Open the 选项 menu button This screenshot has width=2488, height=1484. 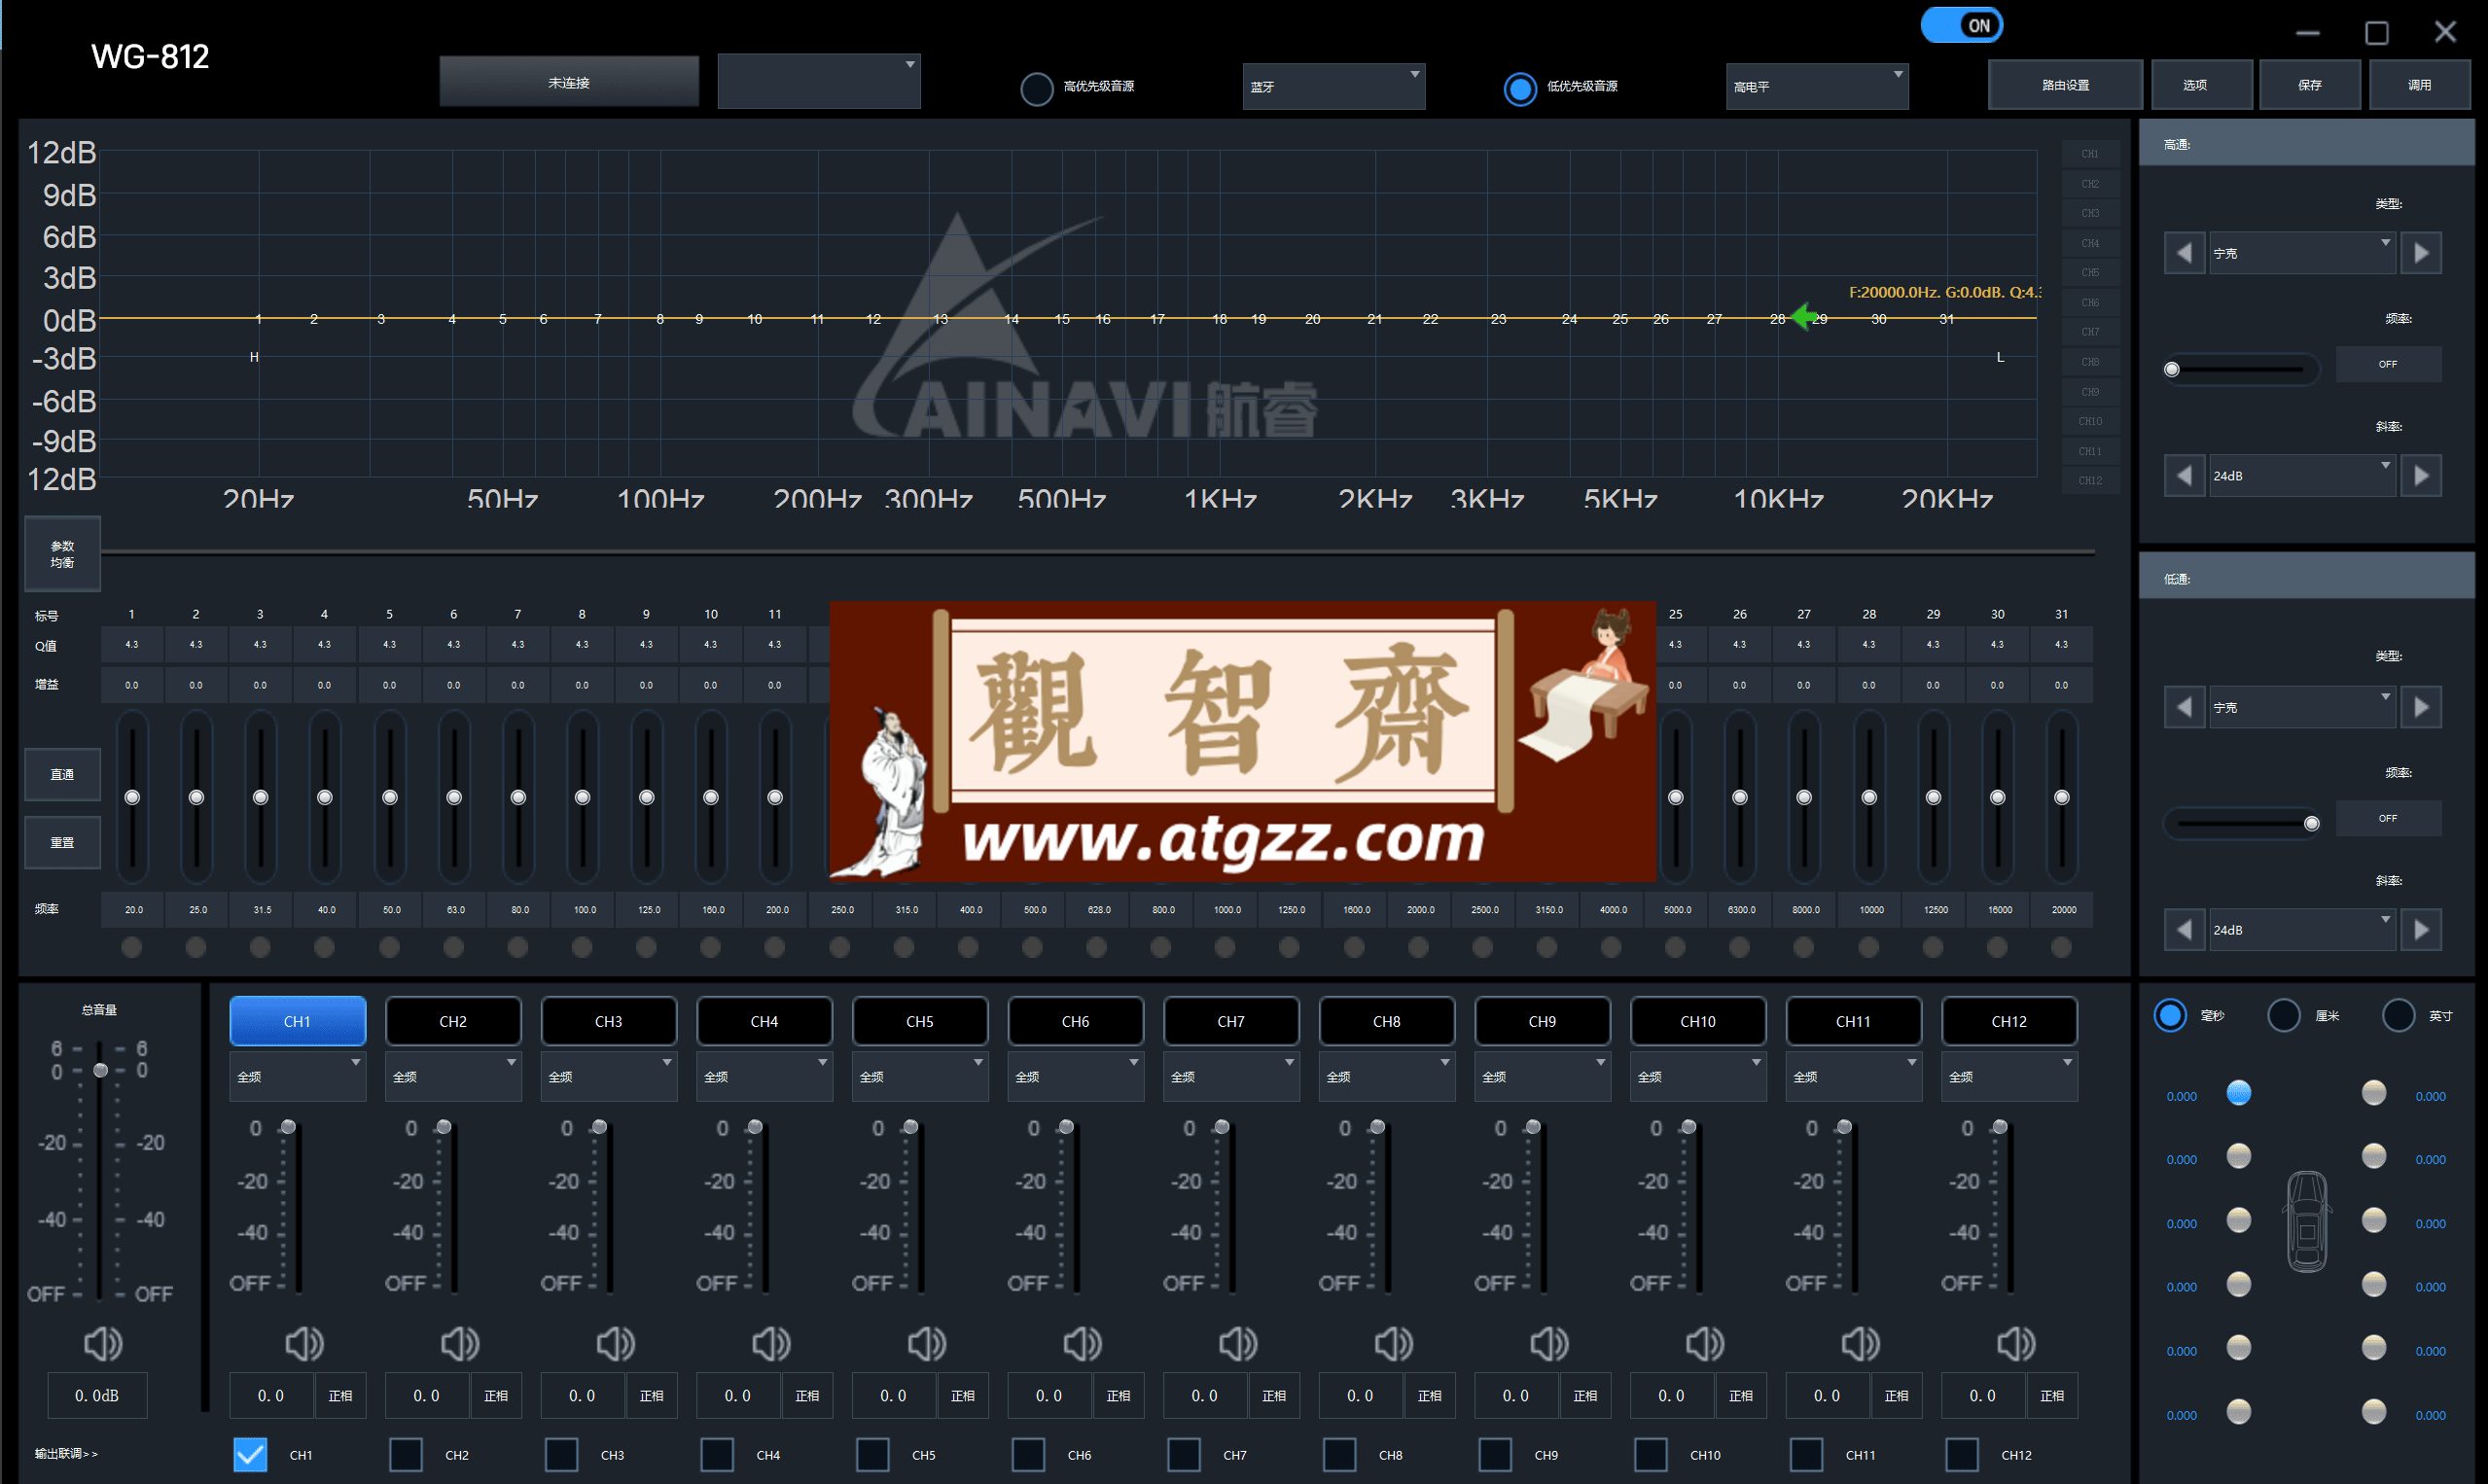[2201, 85]
